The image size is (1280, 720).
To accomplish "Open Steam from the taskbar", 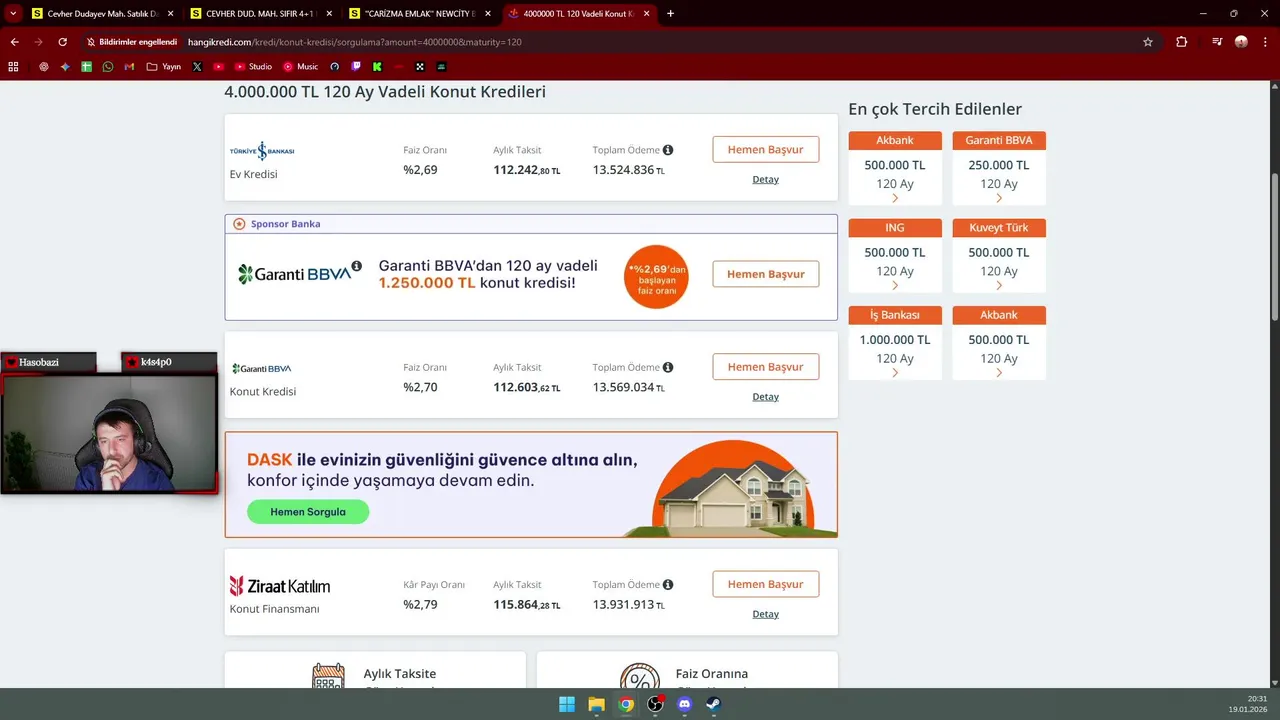I will coord(713,704).
